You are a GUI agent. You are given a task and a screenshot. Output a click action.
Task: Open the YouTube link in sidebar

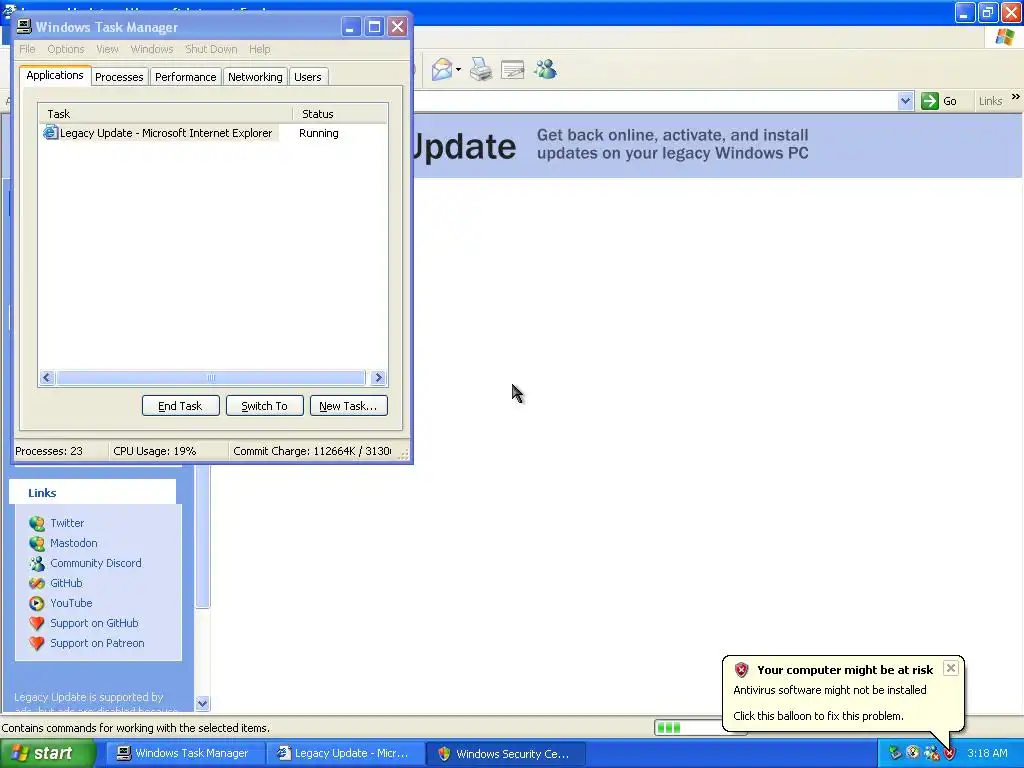click(71, 603)
